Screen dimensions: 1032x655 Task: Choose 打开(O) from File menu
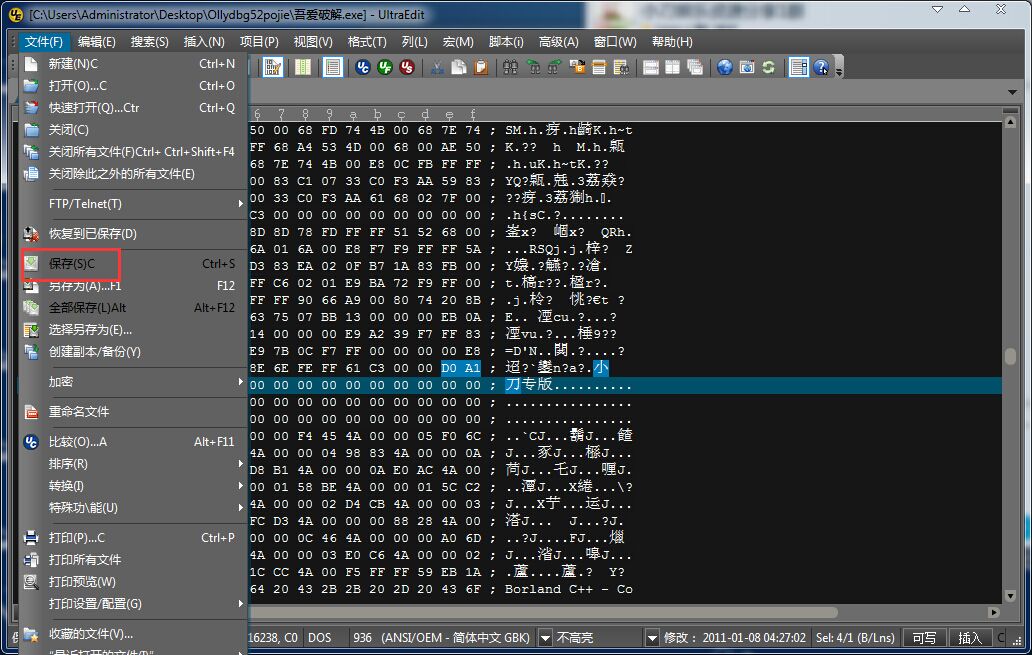(132, 86)
